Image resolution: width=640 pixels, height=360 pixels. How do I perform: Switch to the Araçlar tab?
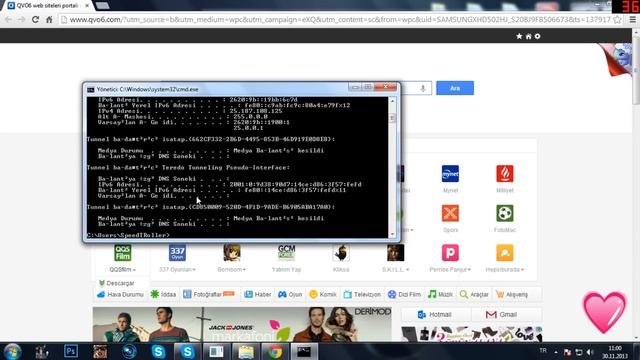pyautogui.click(x=474, y=295)
